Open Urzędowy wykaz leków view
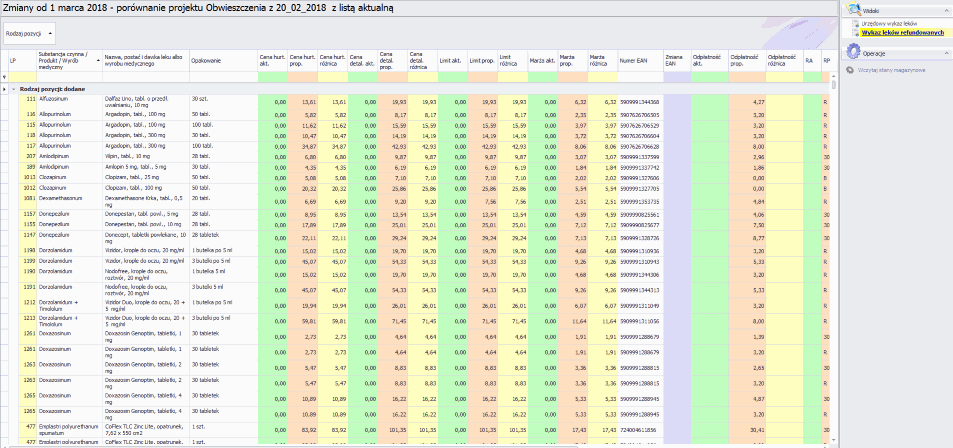The image size is (953, 448). point(888,22)
